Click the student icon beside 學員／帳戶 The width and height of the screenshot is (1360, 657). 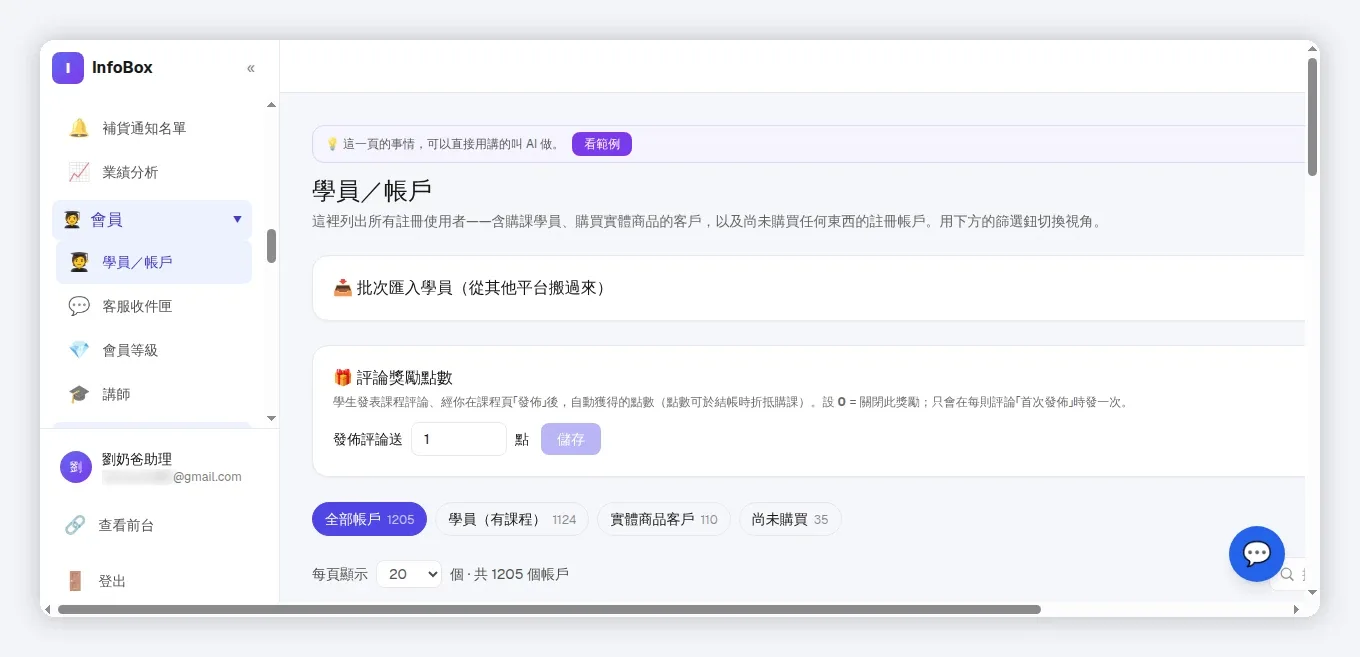click(x=79, y=262)
